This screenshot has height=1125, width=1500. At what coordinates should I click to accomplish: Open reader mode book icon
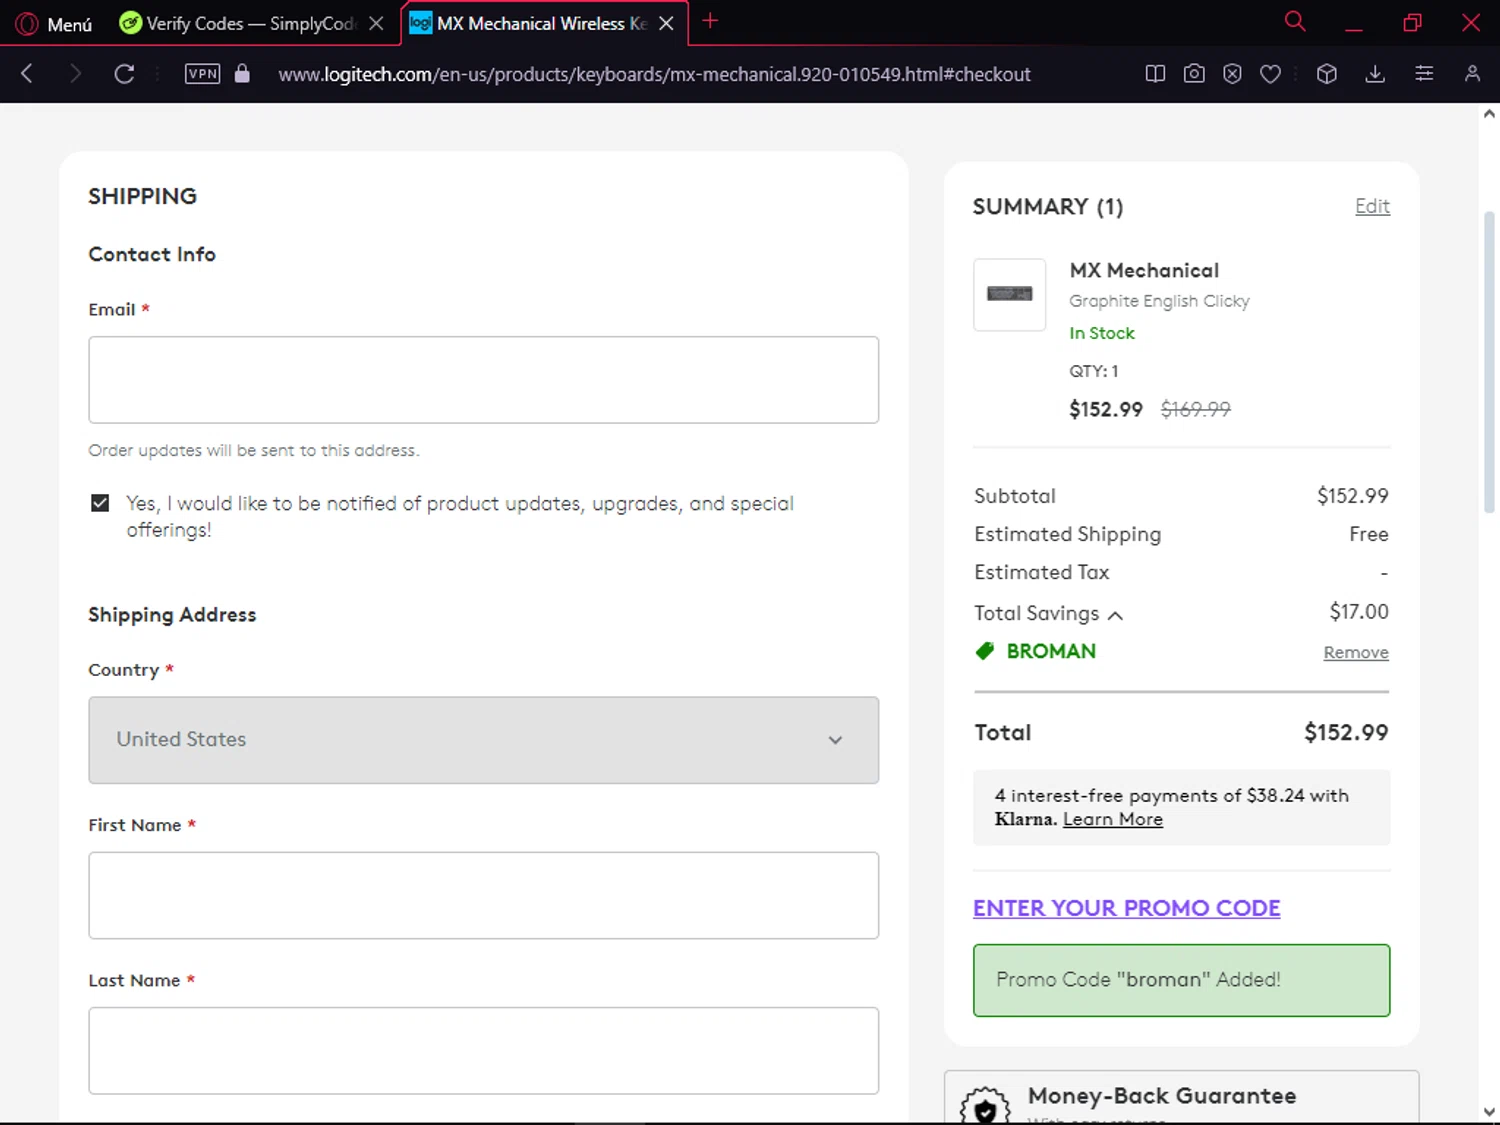(x=1155, y=73)
